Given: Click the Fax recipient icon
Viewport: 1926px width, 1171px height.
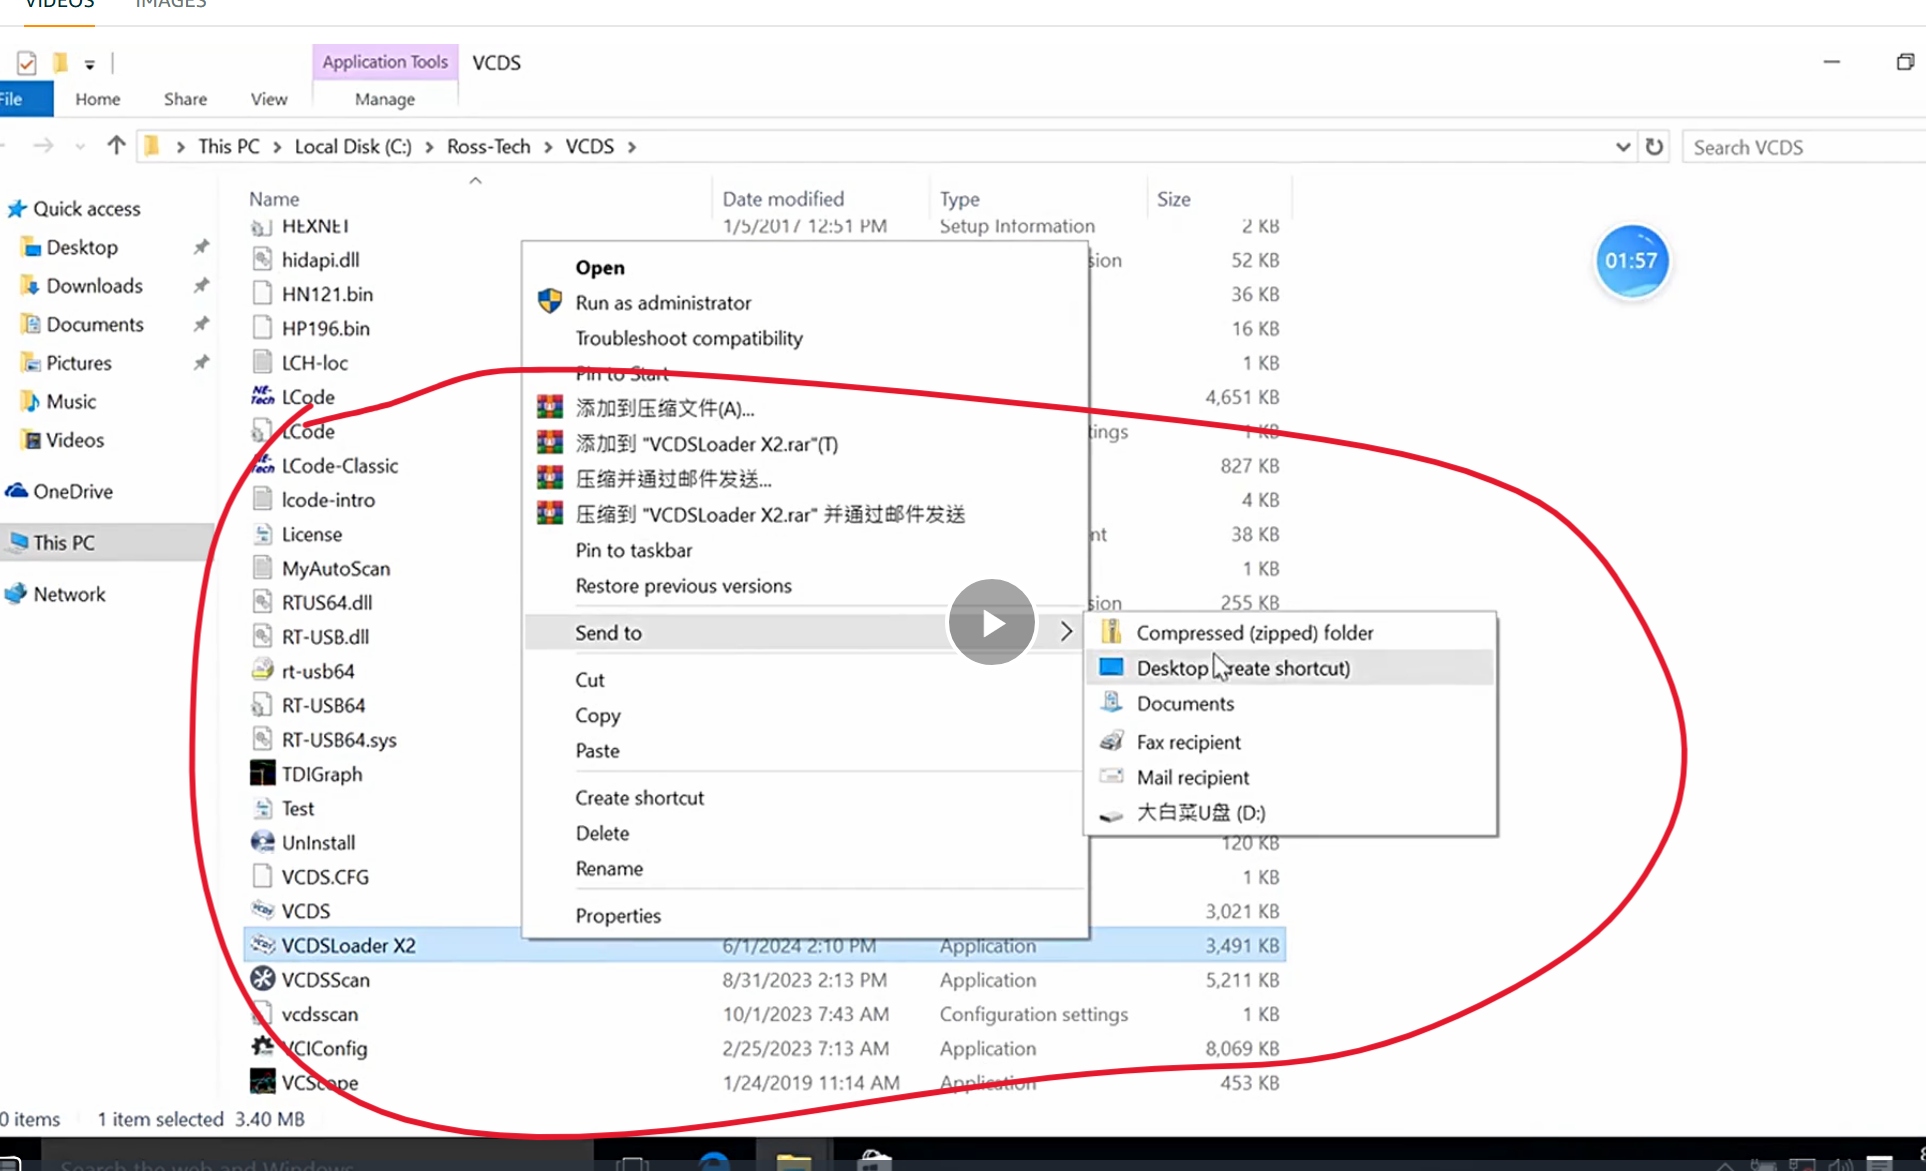Looking at the screenshot, I should click(1111, 741).
